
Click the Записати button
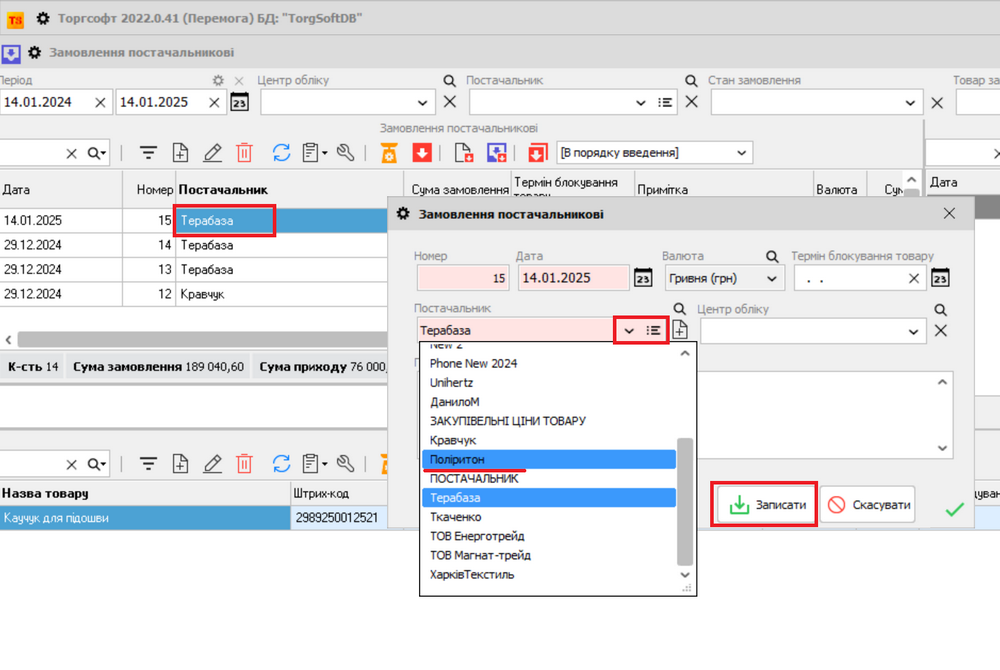[x=766, y=505]
